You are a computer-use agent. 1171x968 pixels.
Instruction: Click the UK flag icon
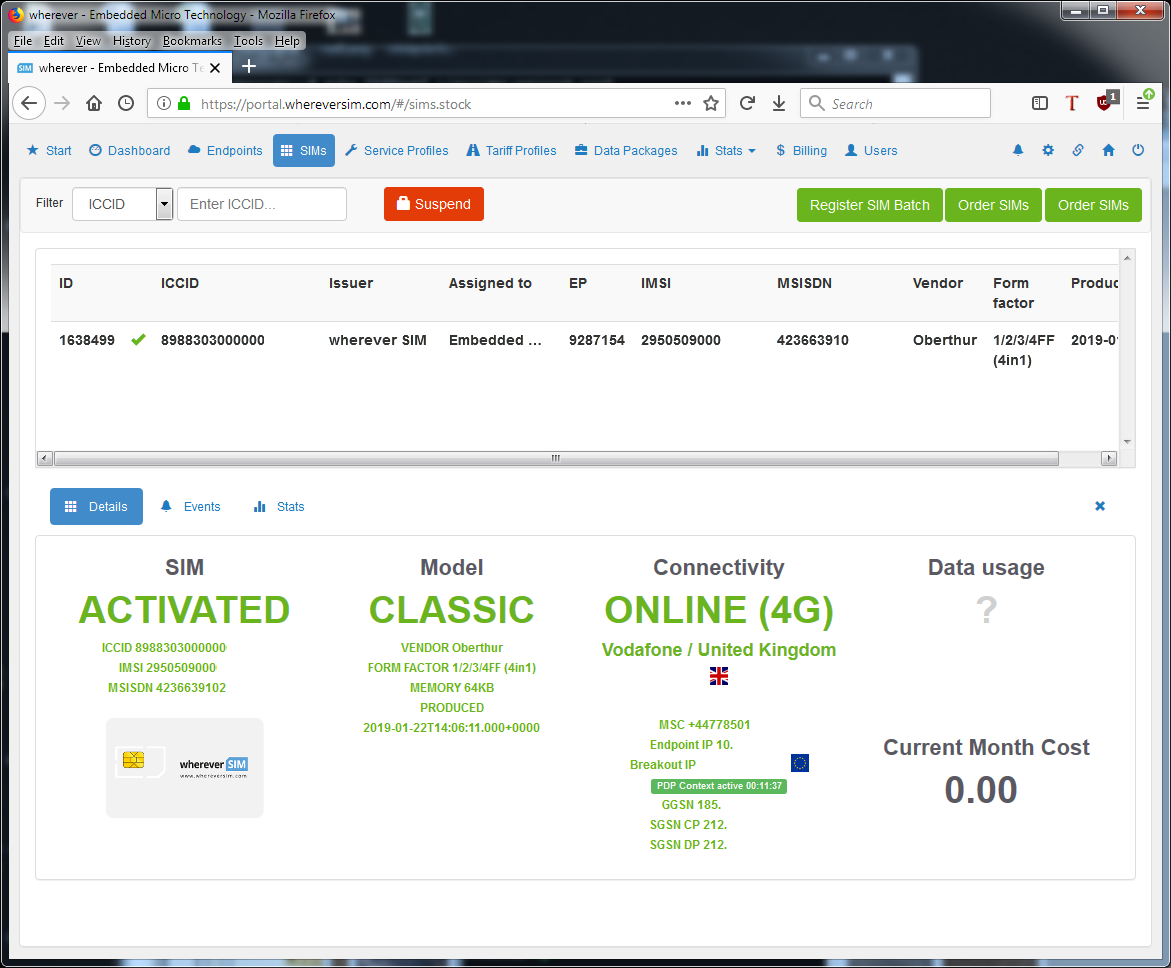(718, 676)
